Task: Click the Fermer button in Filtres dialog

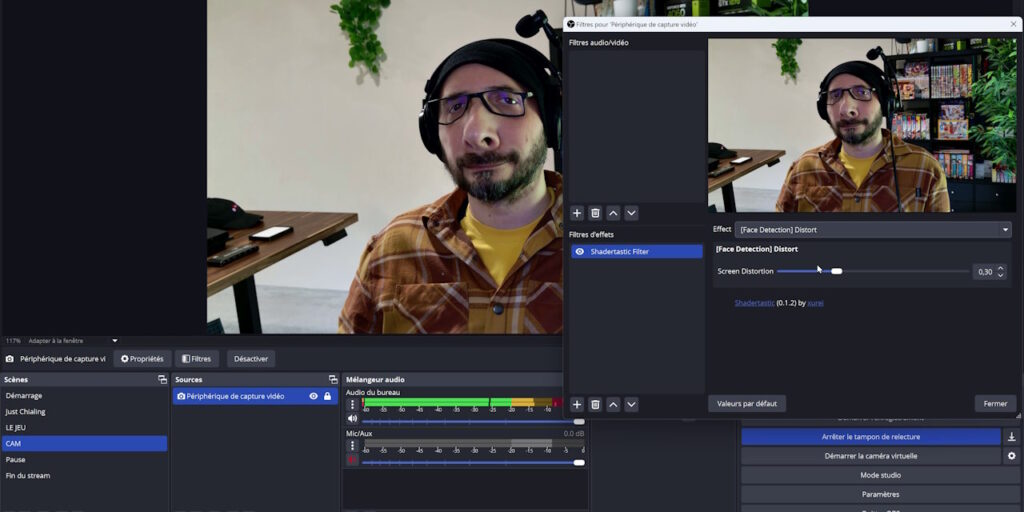Action: 995,404
